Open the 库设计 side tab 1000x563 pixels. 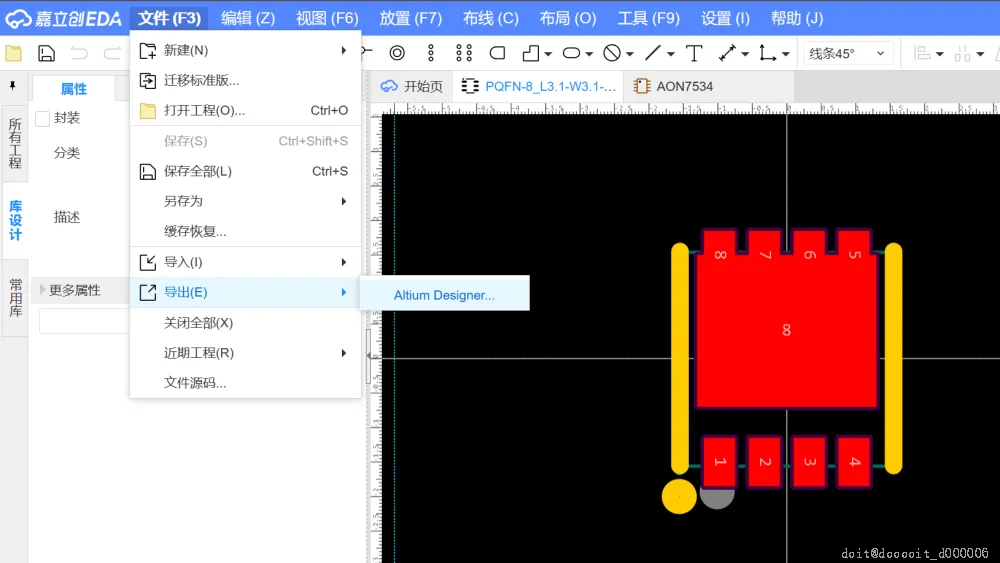tap(15, 220)
